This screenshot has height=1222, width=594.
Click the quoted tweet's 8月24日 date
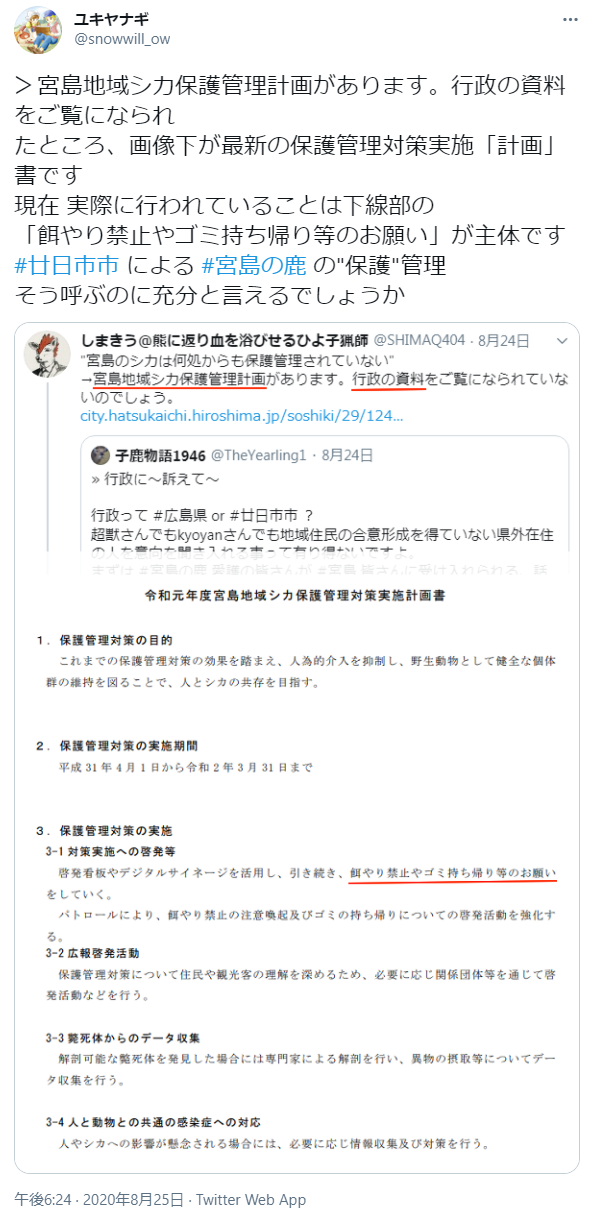click(503, 340)
